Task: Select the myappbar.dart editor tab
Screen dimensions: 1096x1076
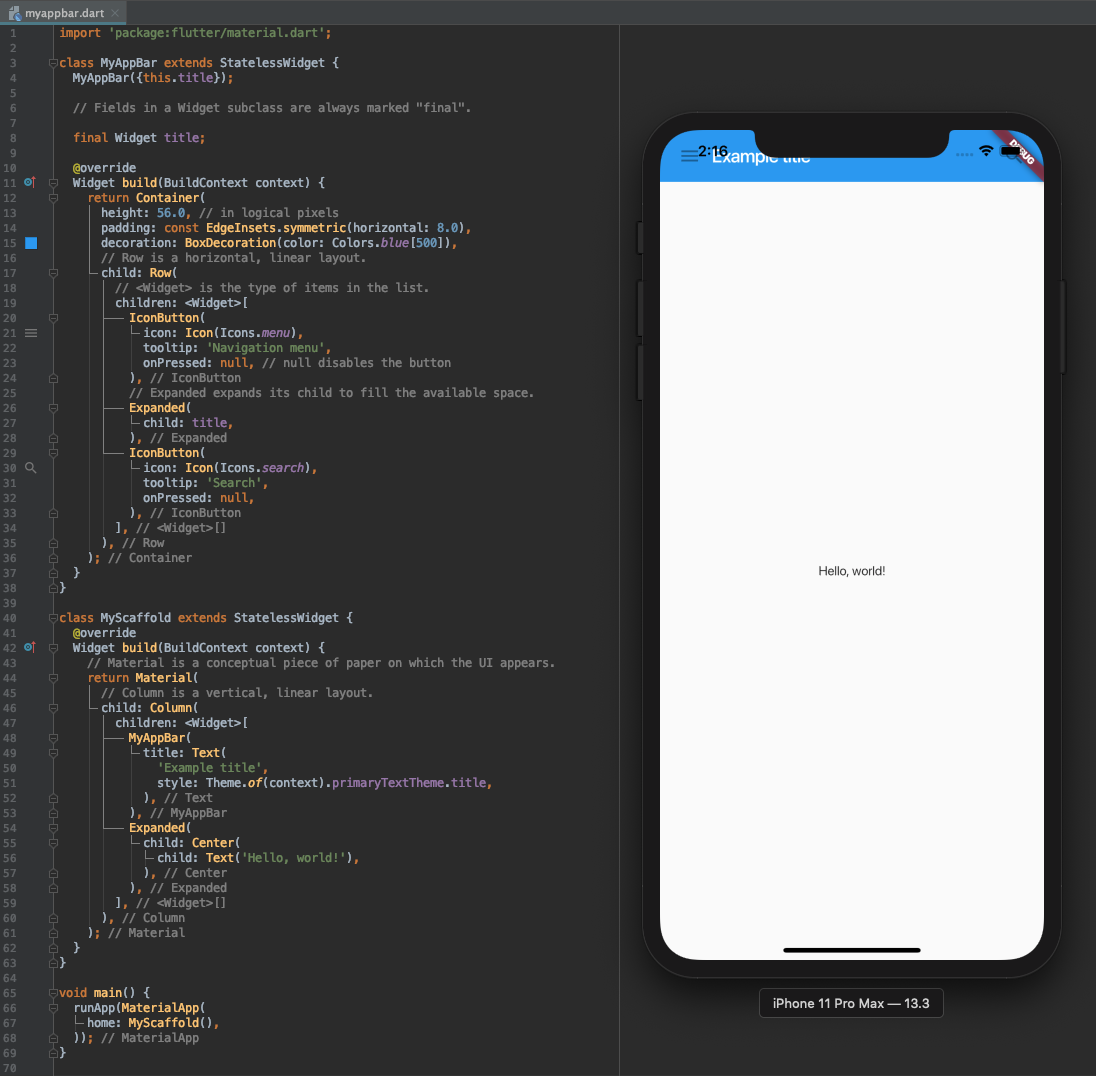Action: 64,13
